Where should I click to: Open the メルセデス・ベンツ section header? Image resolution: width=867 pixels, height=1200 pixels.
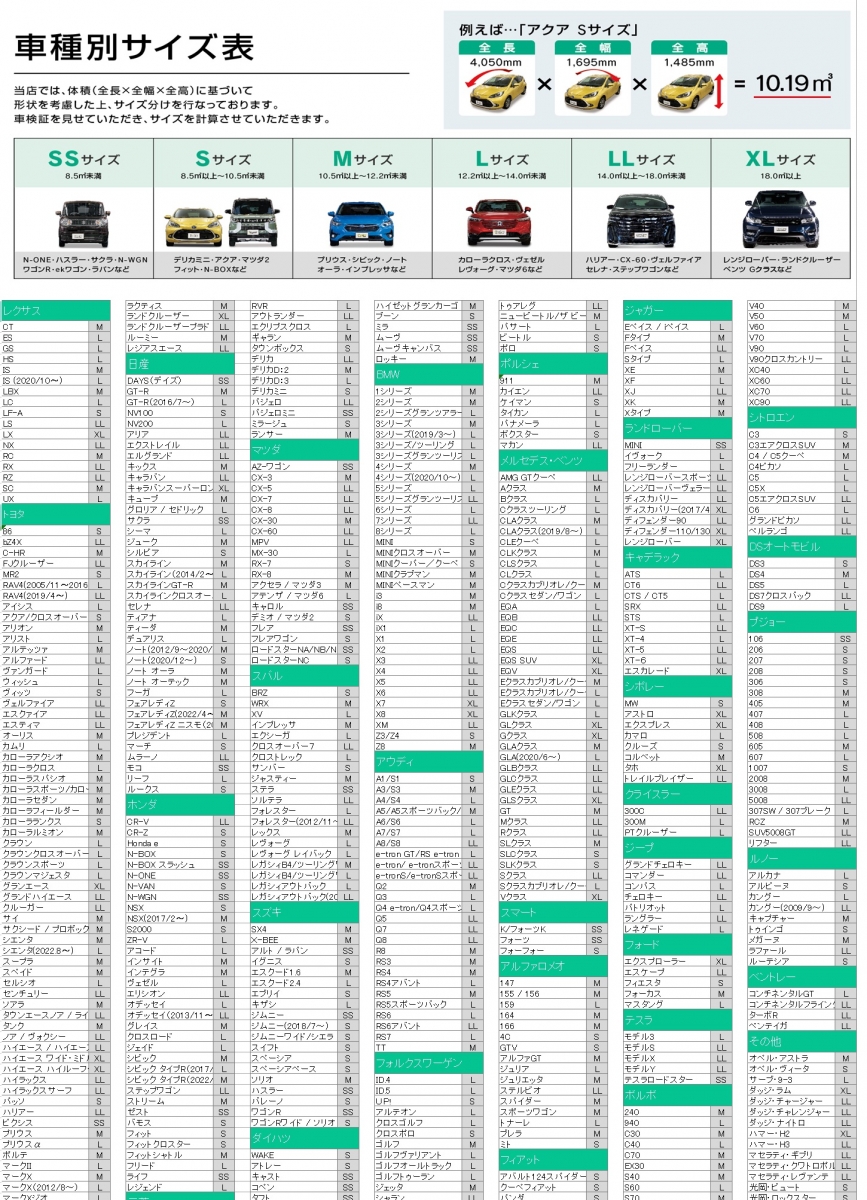(552, 460)
